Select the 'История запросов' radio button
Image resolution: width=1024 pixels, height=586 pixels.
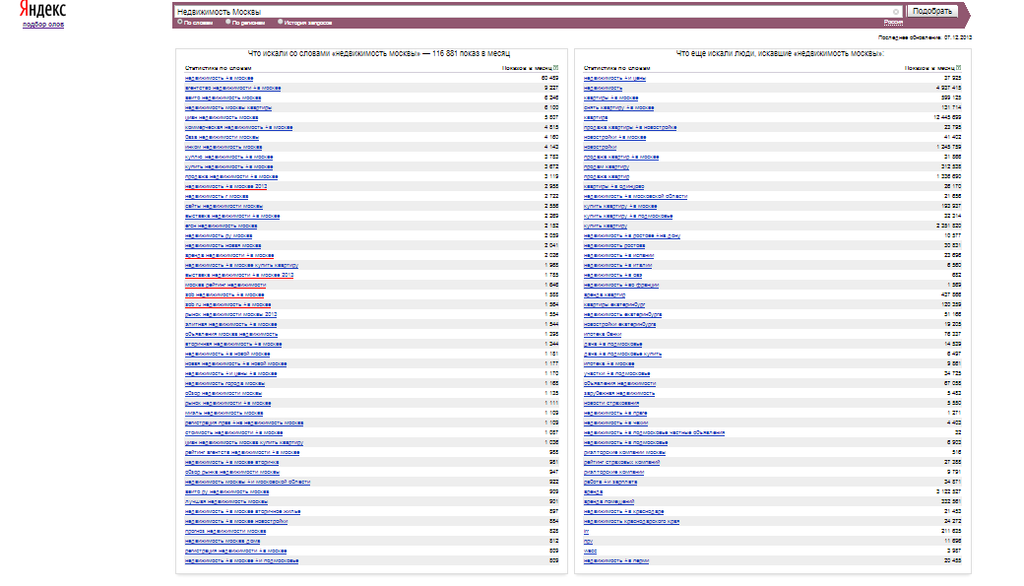[x=280, y=22]
